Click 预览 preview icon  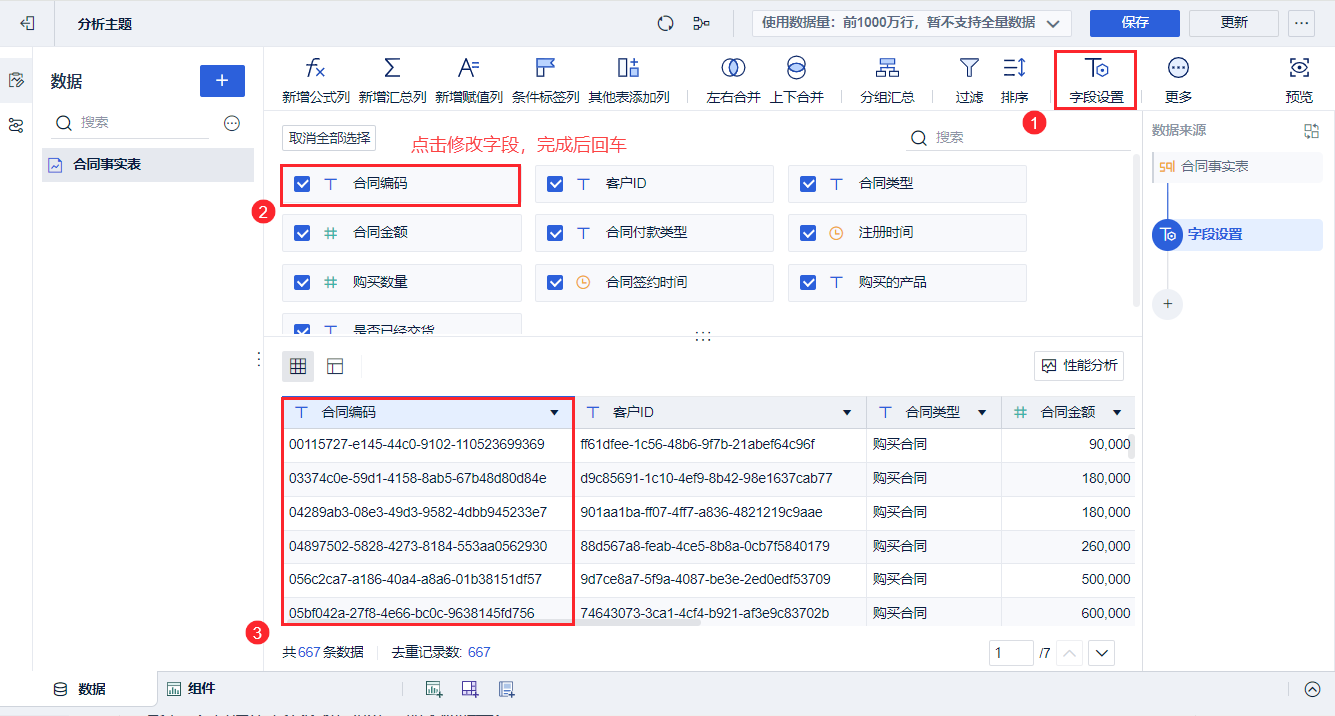(x=1299, y=68)
